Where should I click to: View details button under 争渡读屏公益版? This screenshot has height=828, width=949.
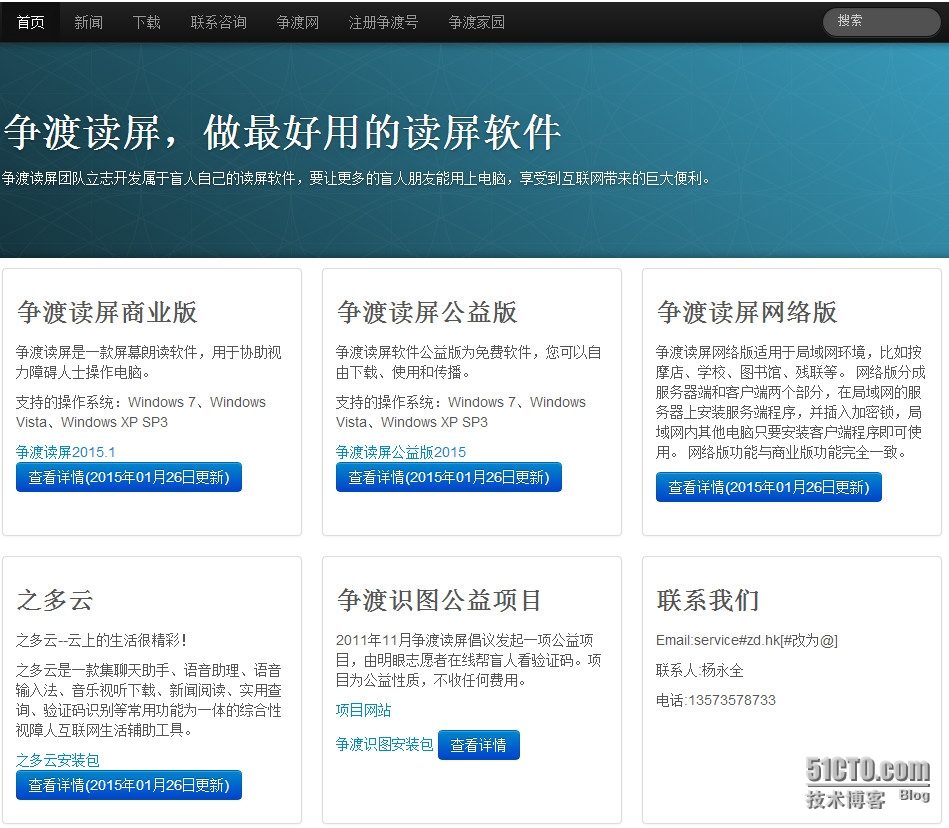point(448,477)
